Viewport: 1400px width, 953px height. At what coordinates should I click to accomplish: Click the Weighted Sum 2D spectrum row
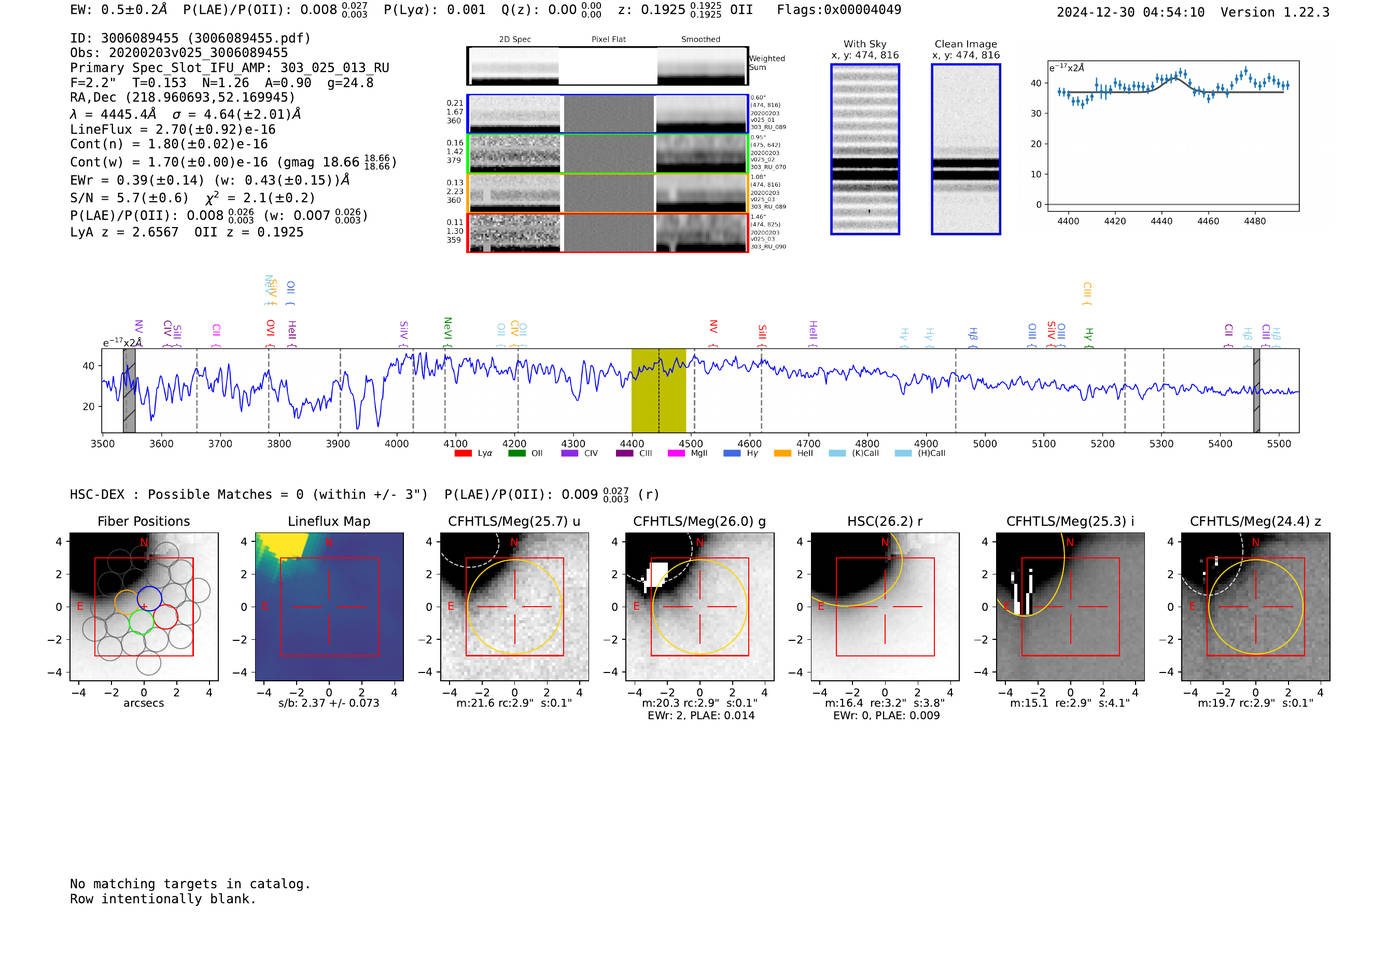[607, 65]
